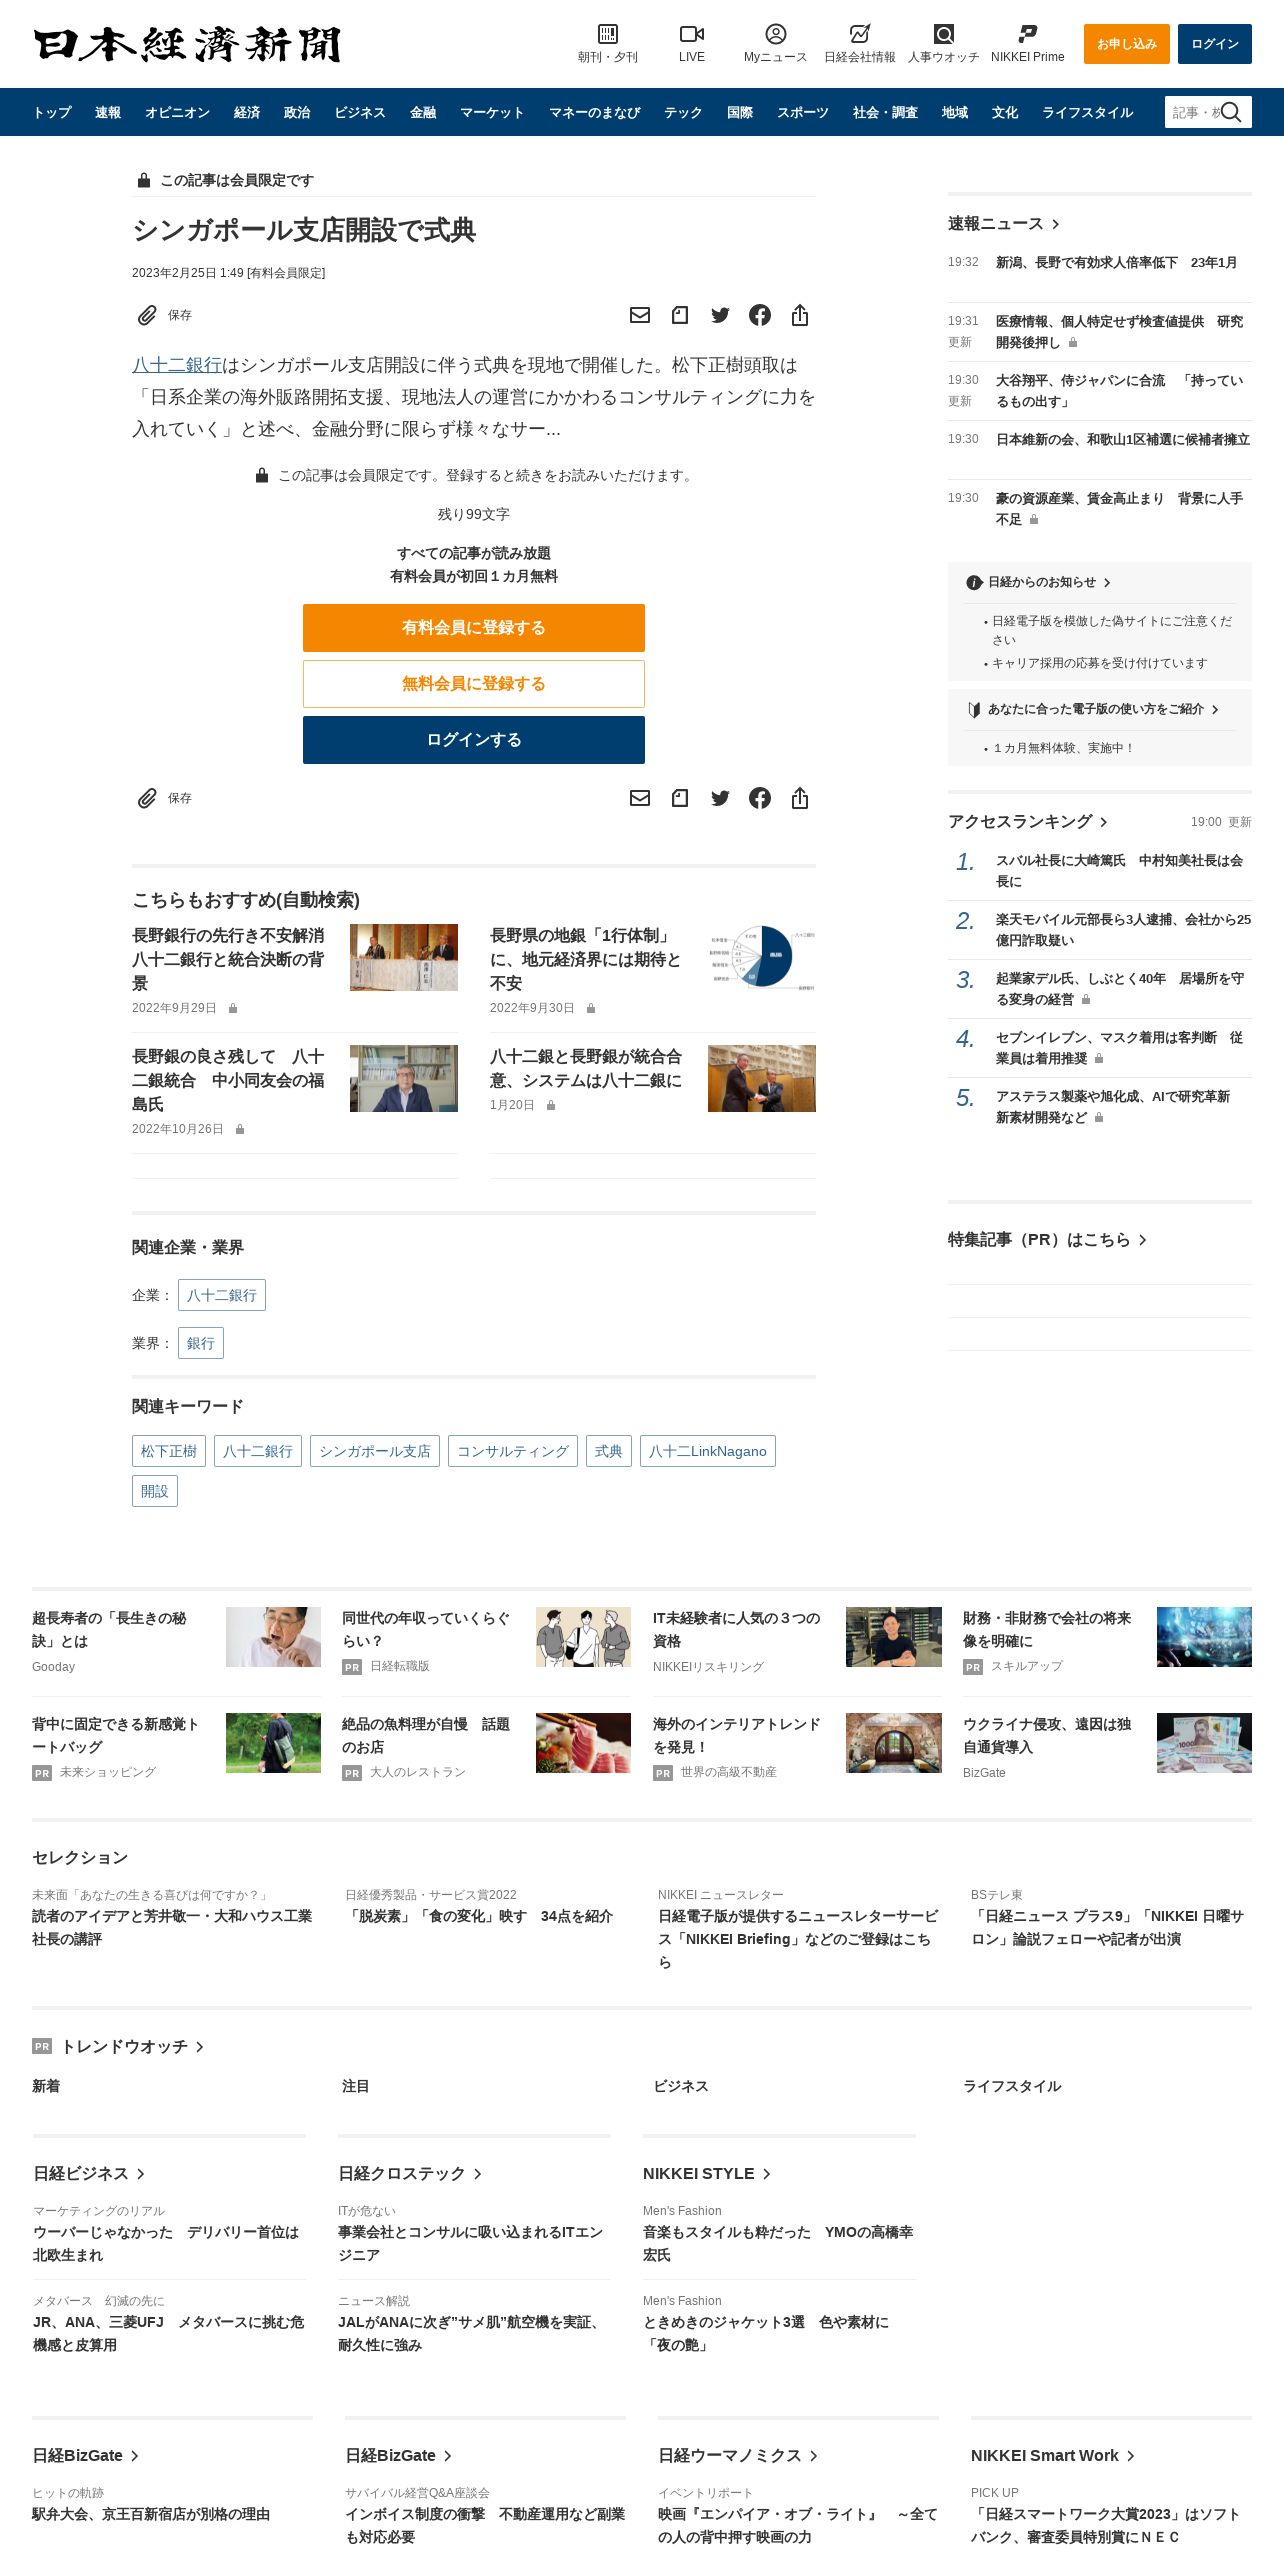Select the ライフスタイル nav item

[1087, 112]
